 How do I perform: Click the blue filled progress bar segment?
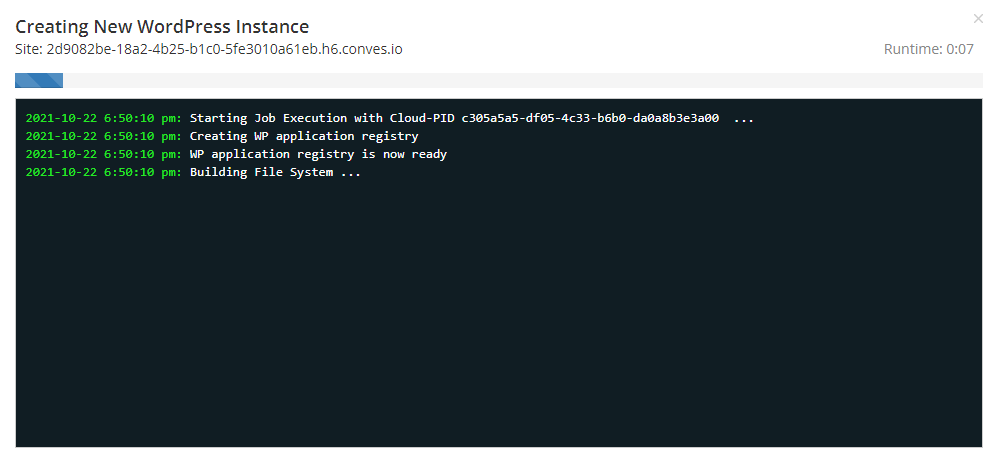pyautogui.click(x=39, y=80)
